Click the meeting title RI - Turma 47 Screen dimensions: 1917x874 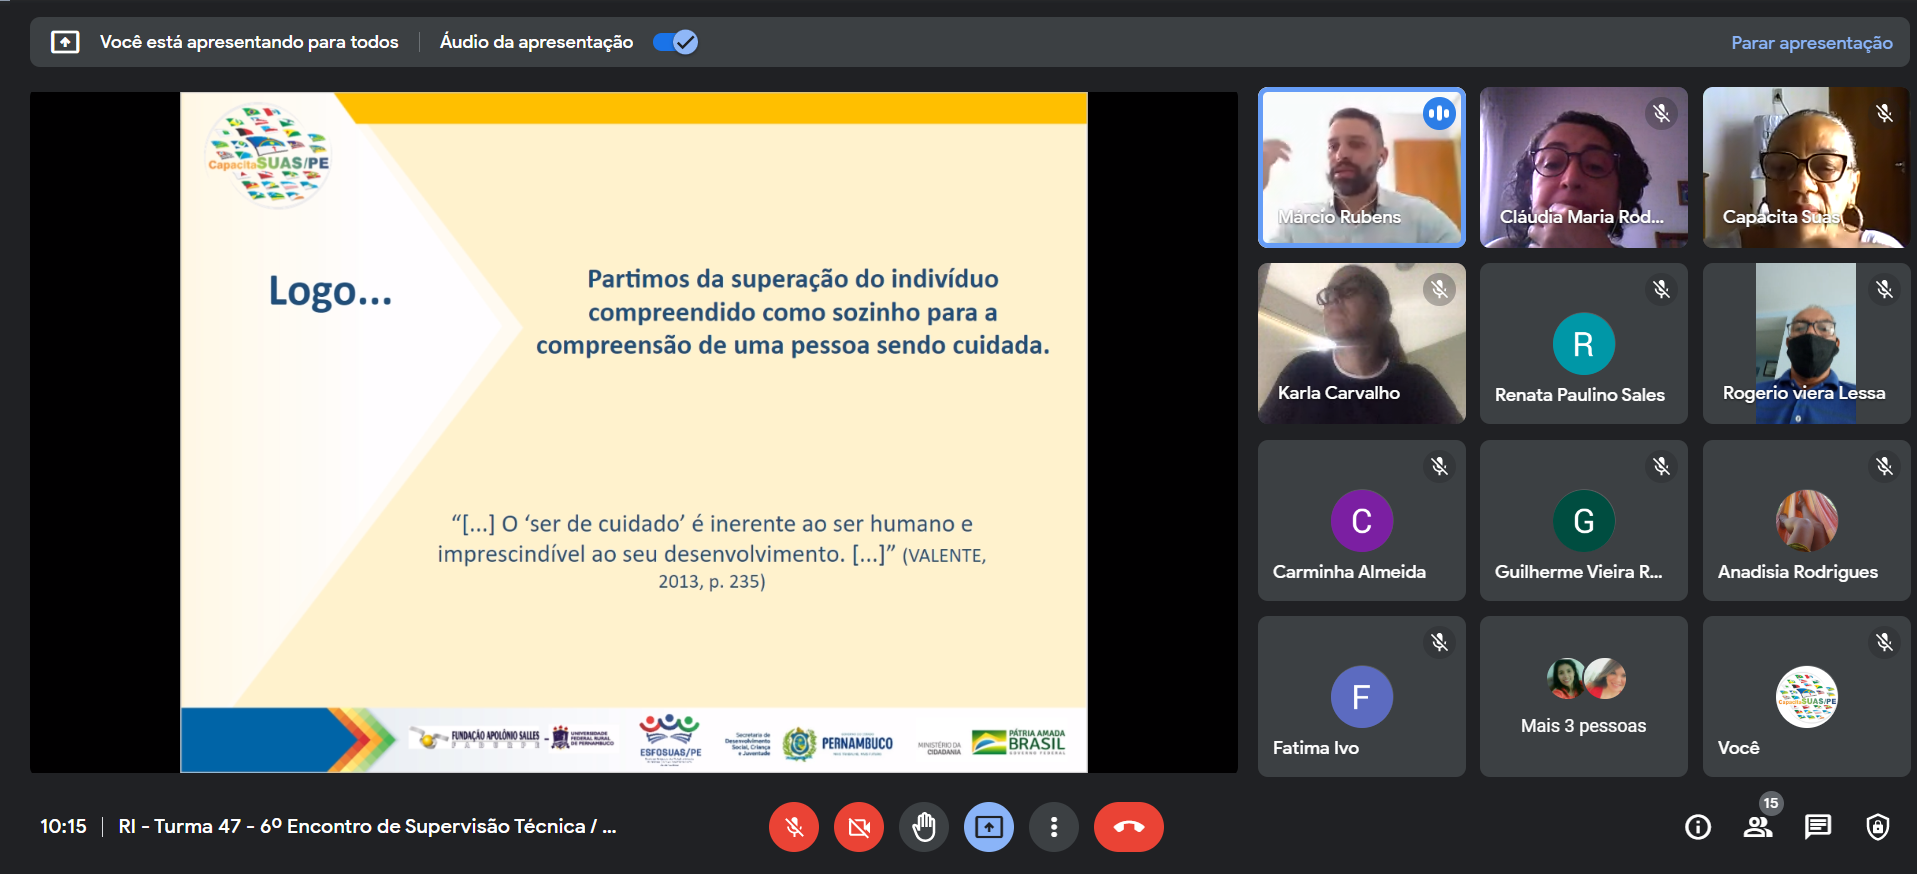click(367, 827)
